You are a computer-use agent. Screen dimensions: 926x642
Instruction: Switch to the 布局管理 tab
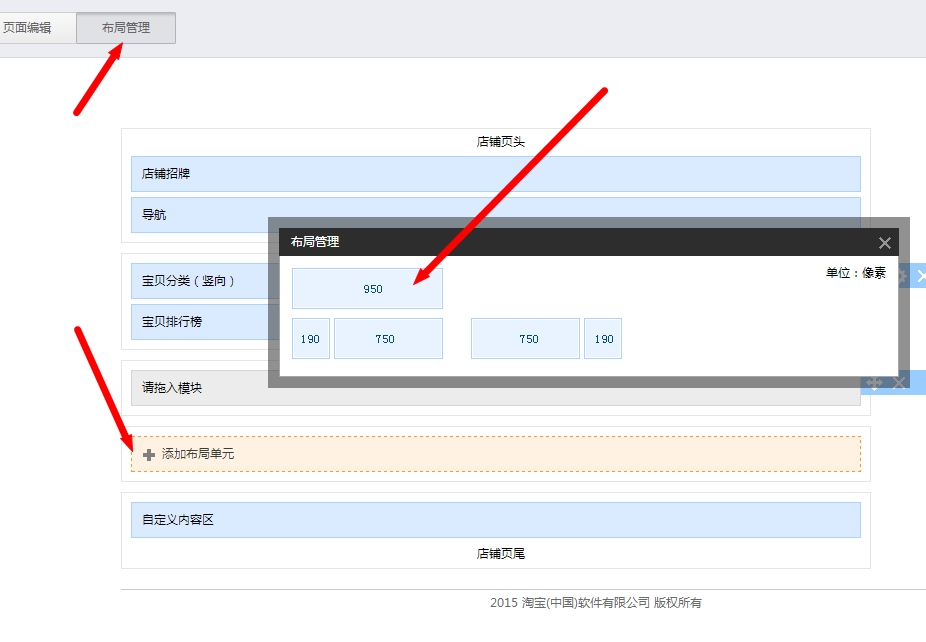click(x=125, y=27)
